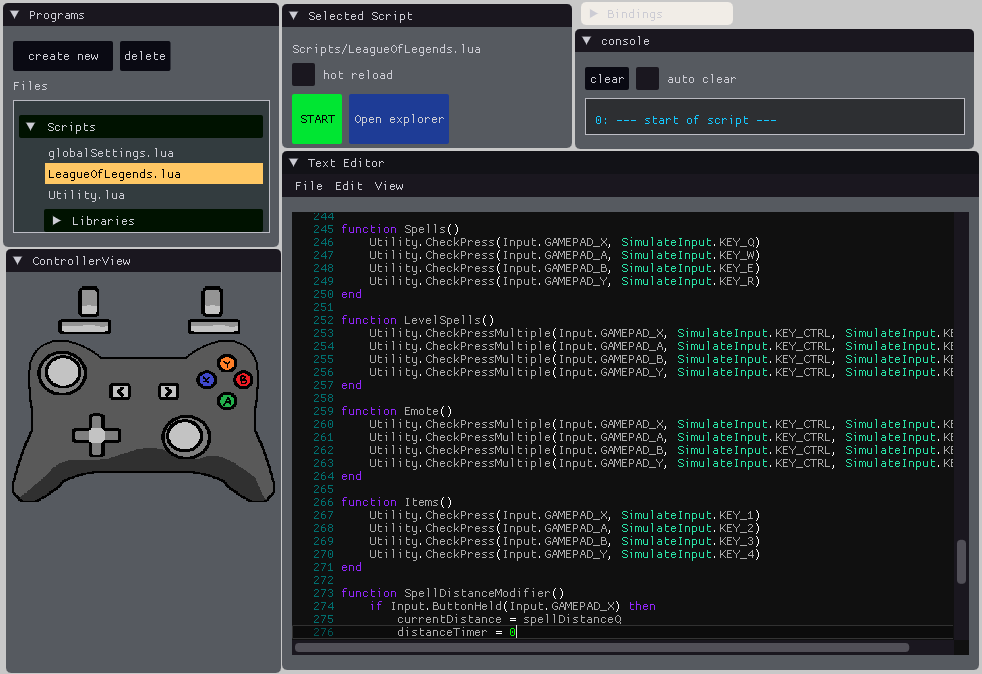
Task: Click 'distanceTimer = 0' on line 276
Action: click(457, 632)
